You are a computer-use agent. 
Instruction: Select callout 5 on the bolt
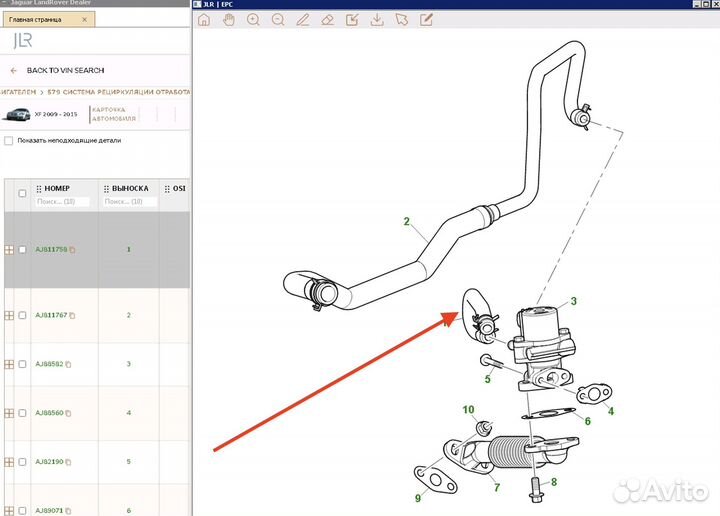click(x=488, y=379)
